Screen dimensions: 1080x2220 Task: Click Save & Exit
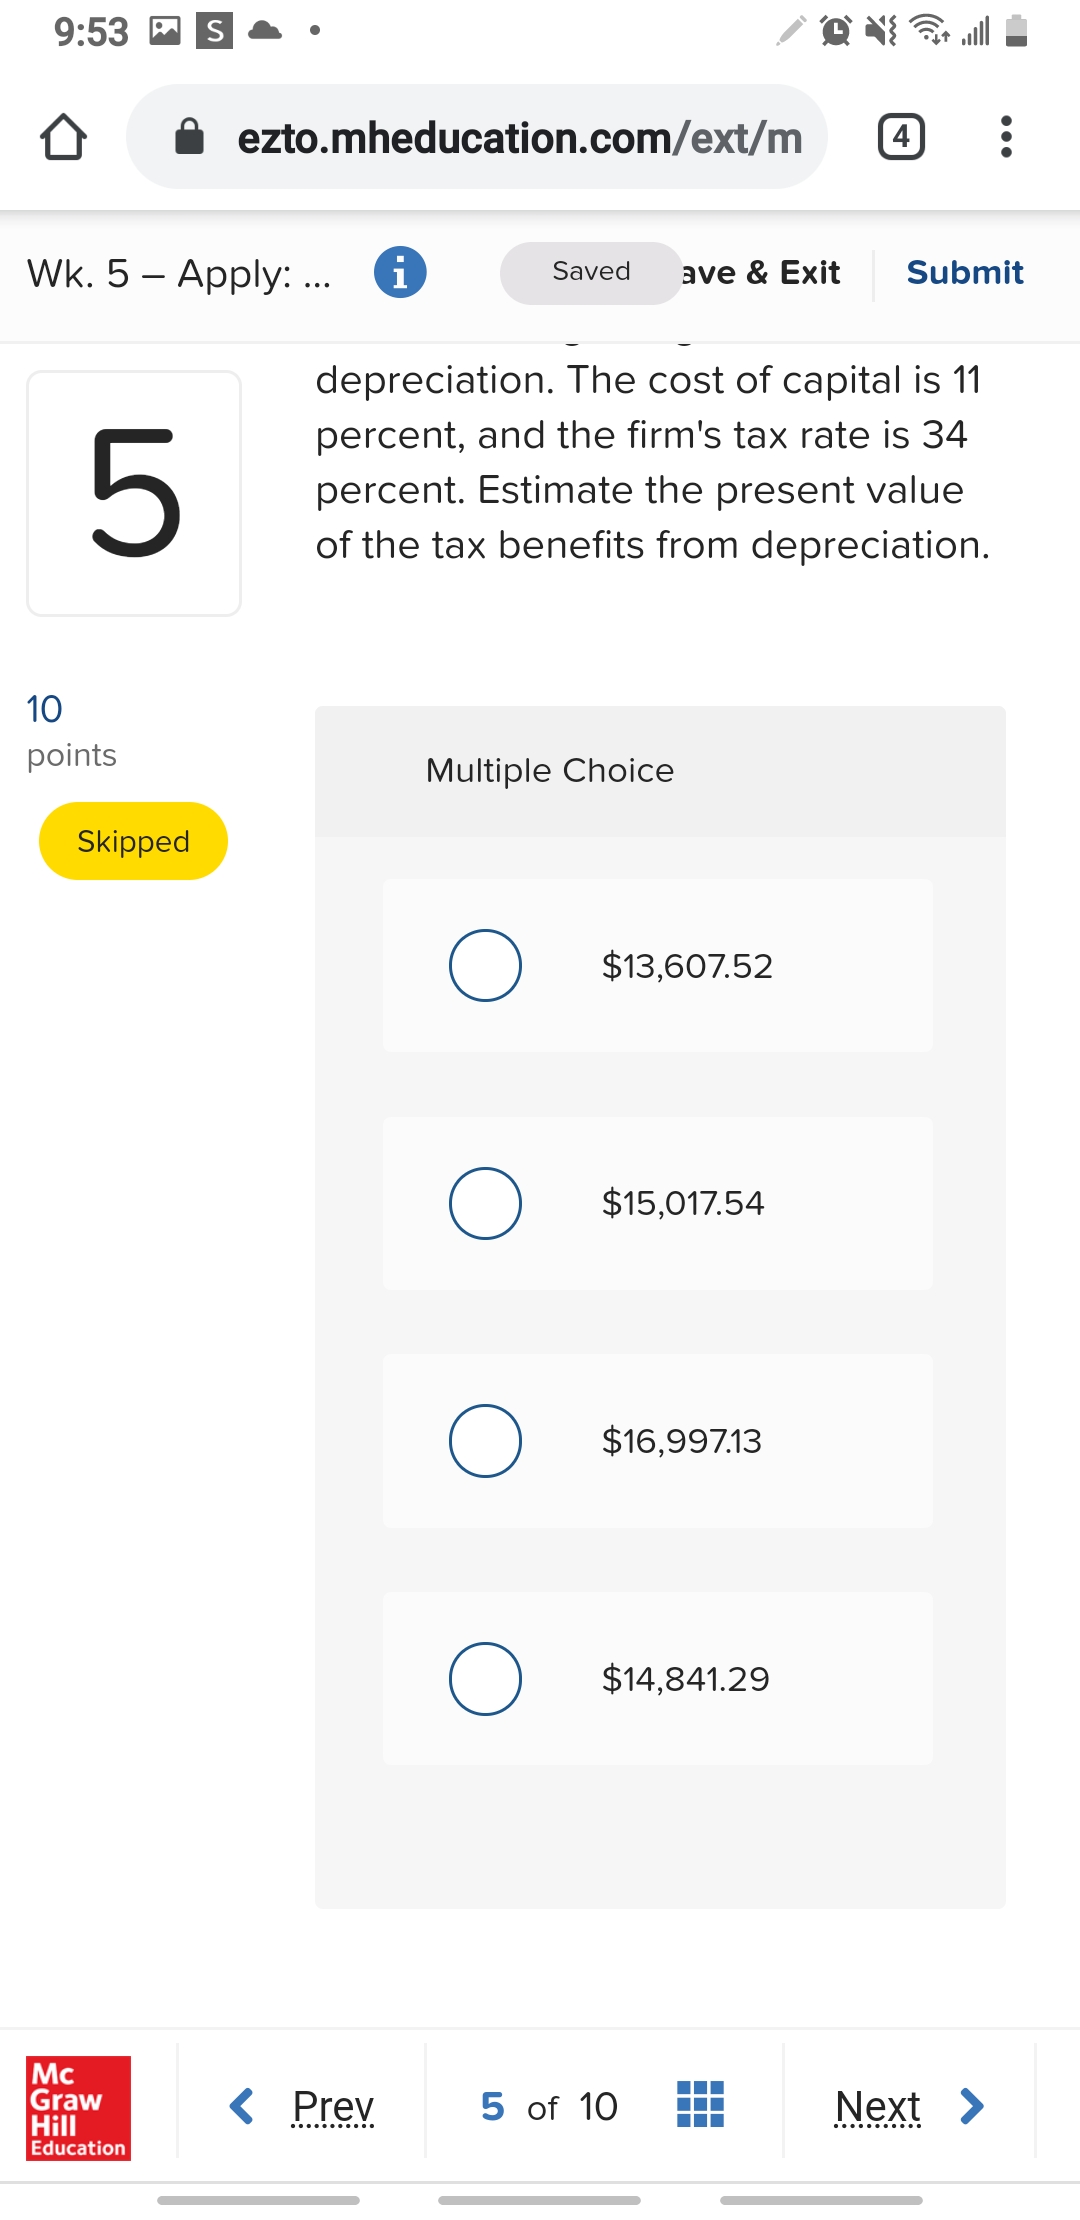pos(762,272)
